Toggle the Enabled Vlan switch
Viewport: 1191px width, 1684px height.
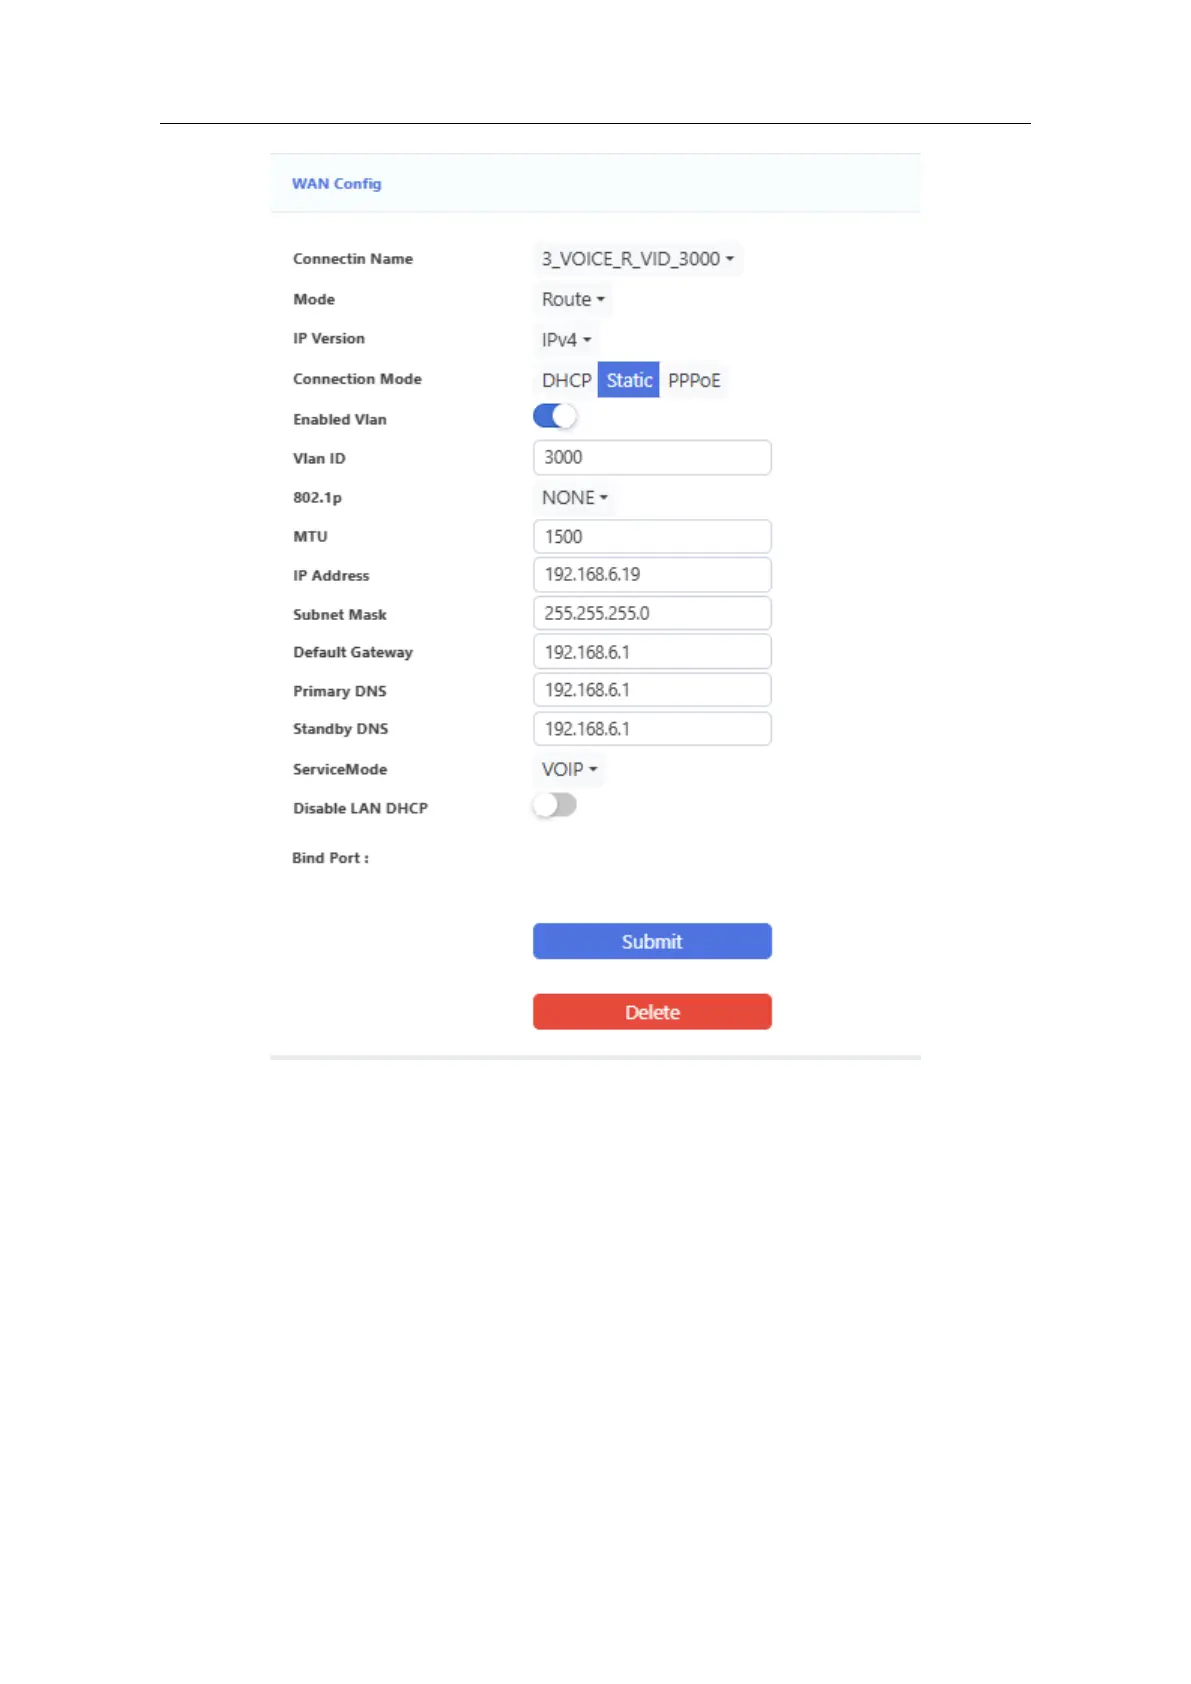pos(555,416)
